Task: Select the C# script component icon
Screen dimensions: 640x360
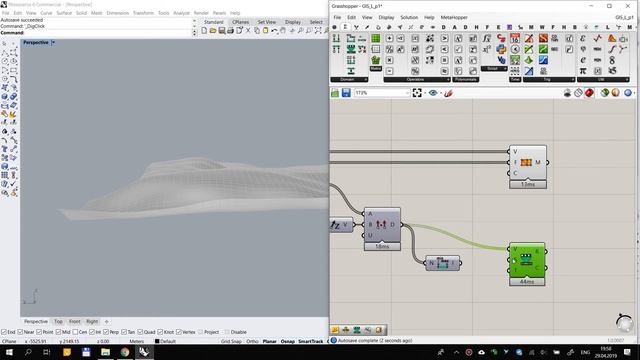Action: point(501,38)
